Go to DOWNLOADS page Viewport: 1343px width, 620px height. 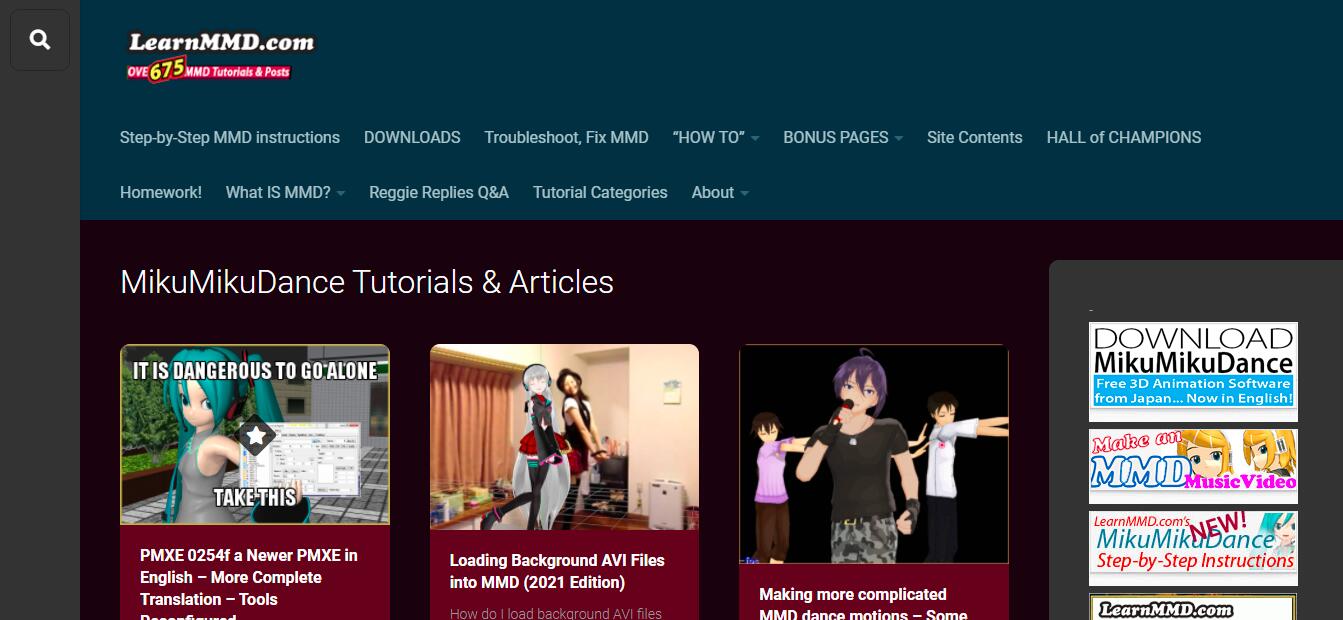click(412, 137)
